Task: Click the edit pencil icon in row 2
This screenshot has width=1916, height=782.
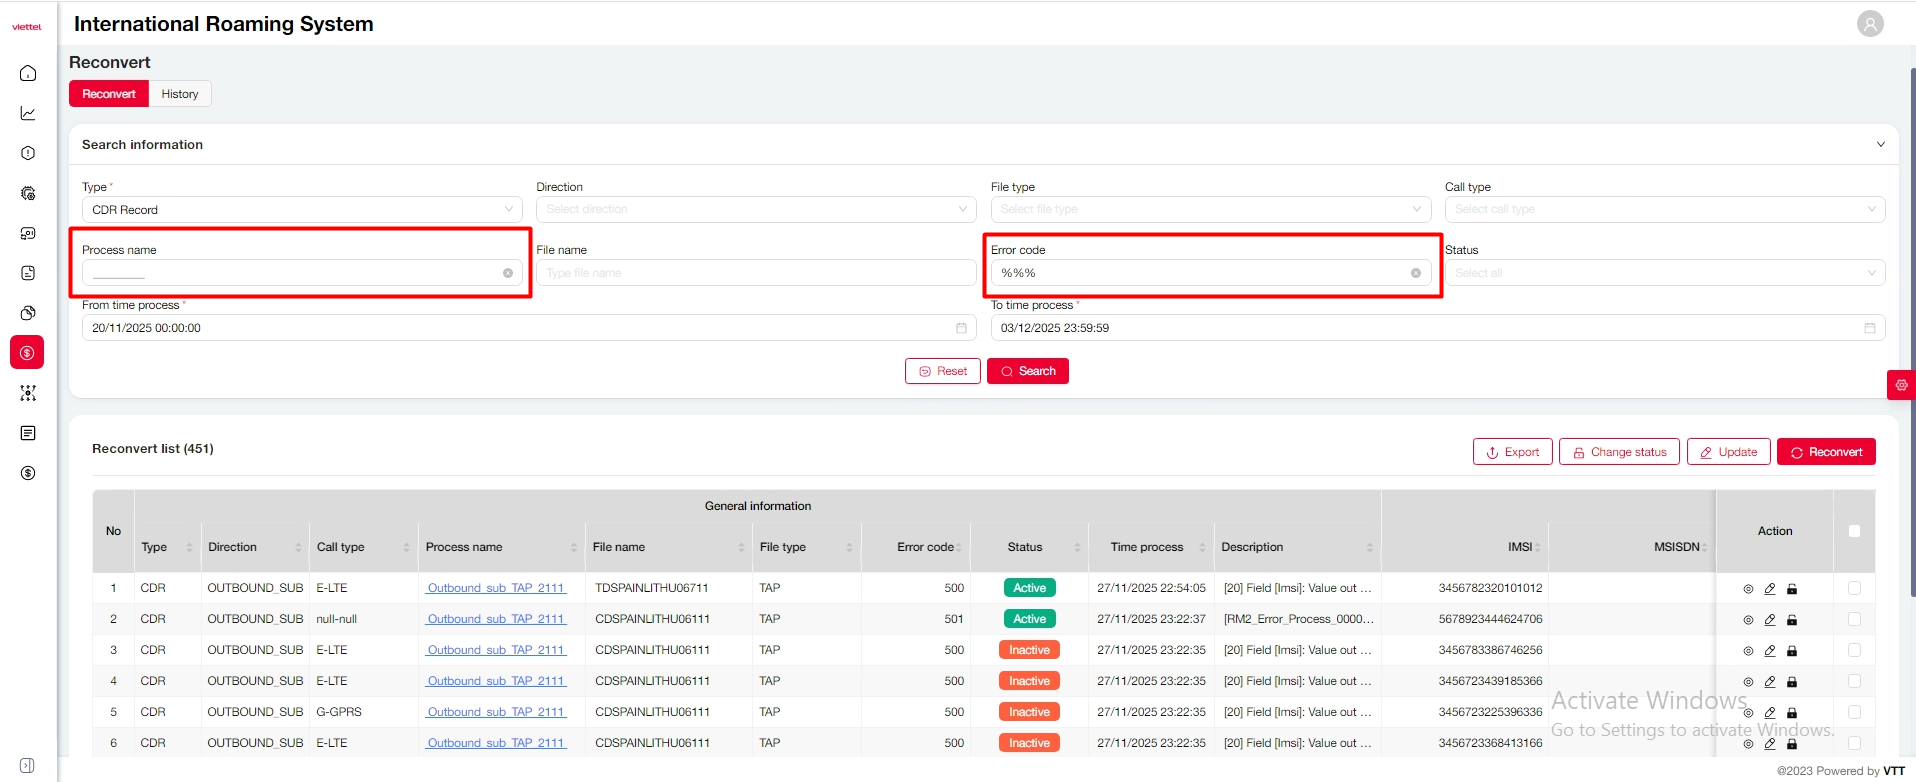Action: (x=1770, y=620)
